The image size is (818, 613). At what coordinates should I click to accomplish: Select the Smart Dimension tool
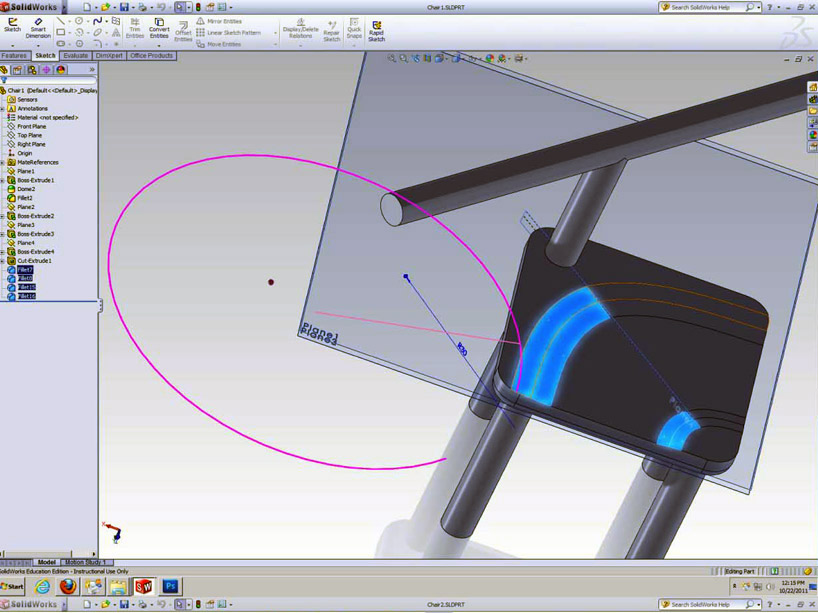pyautogui.click(x=38, y=27)
